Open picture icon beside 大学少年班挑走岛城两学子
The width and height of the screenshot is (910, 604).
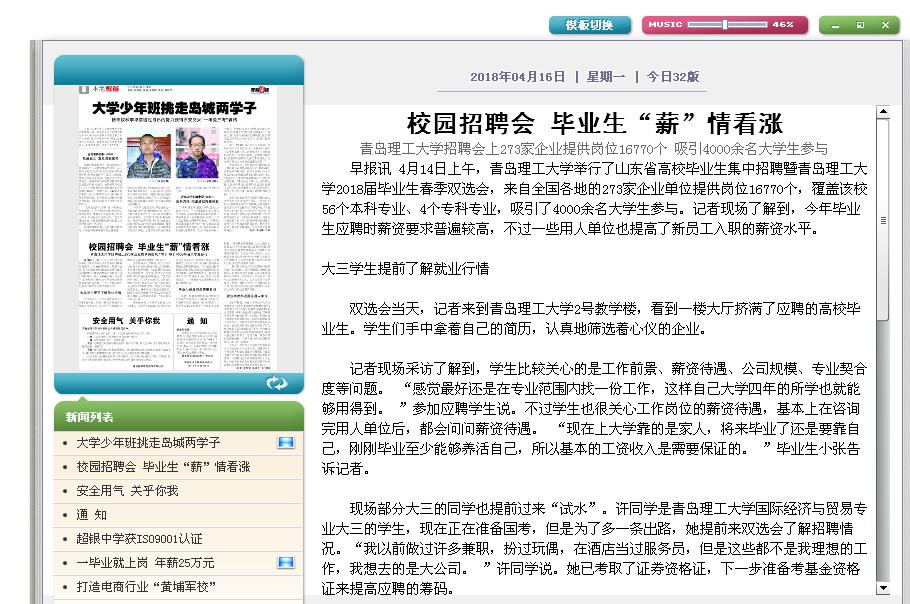286,442
